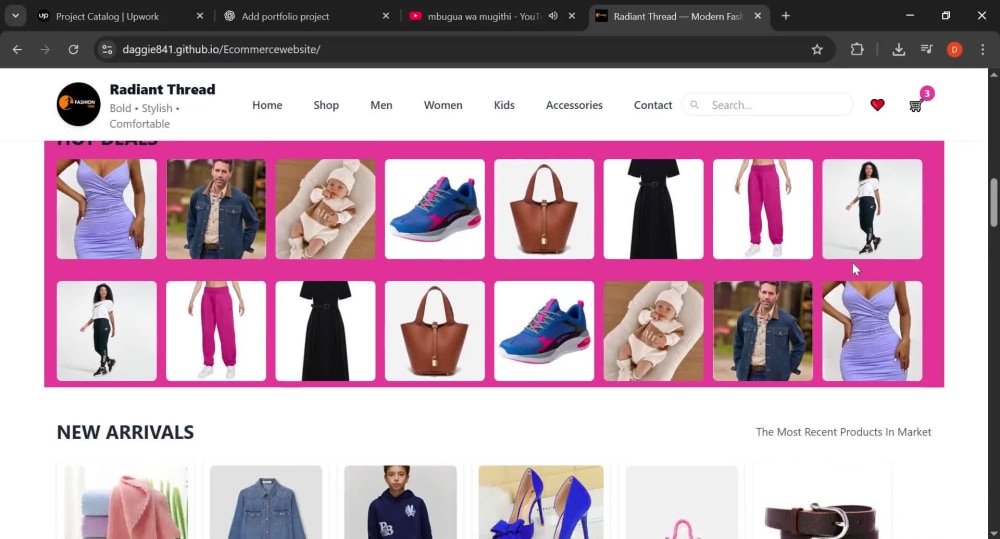
Task: Mute the YouTube tab audio icon
Action: (x=553, y=16)
